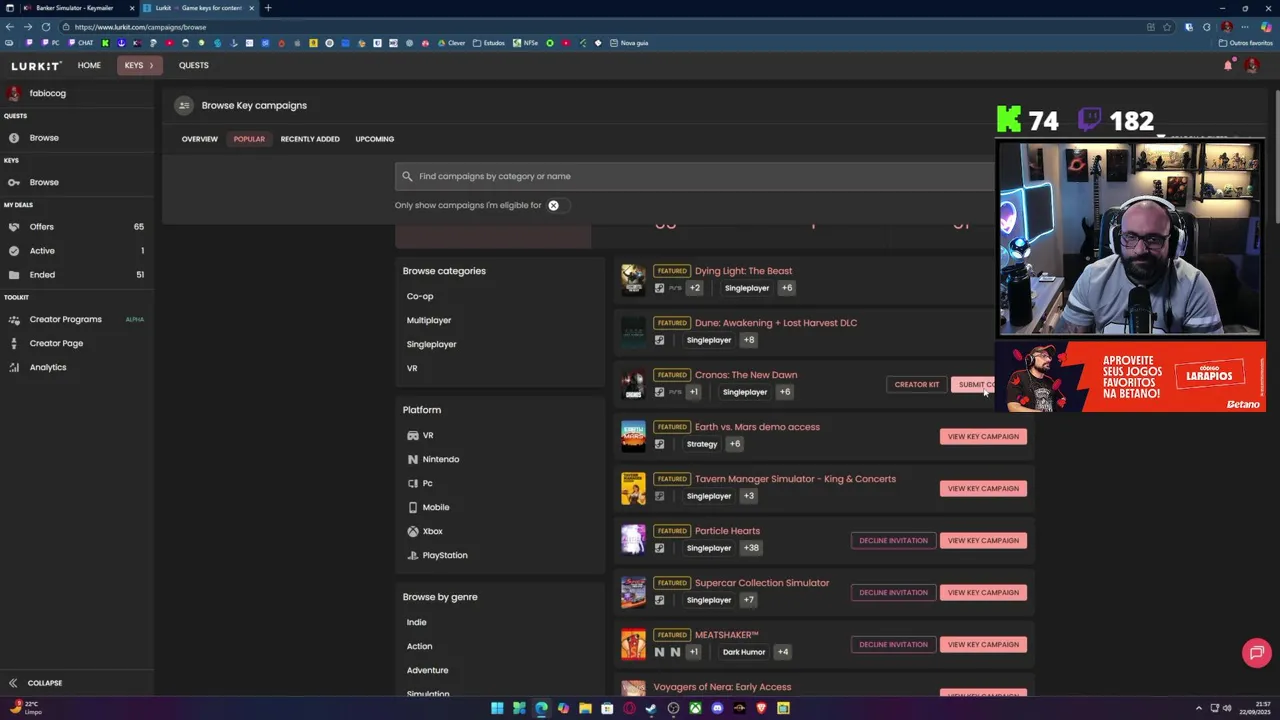Click the Nintendo platform icon
This screenshot has height=720, width=1280.
click(x=413, y=459)
